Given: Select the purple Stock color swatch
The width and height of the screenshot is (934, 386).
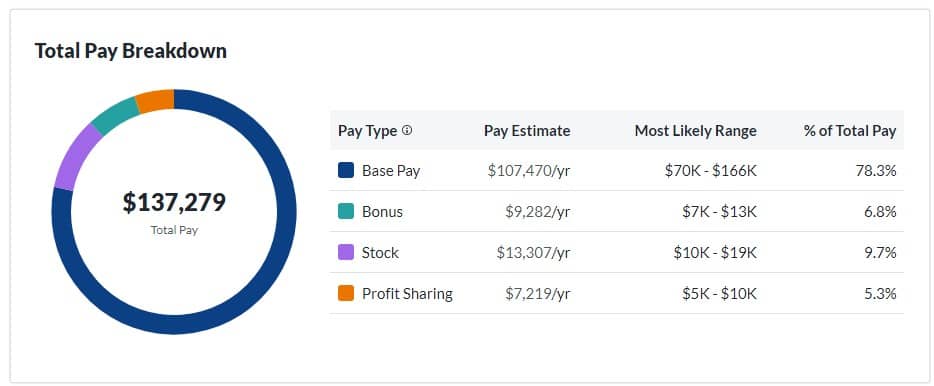Looking at the screenshot, I should [x=346, y=253].
